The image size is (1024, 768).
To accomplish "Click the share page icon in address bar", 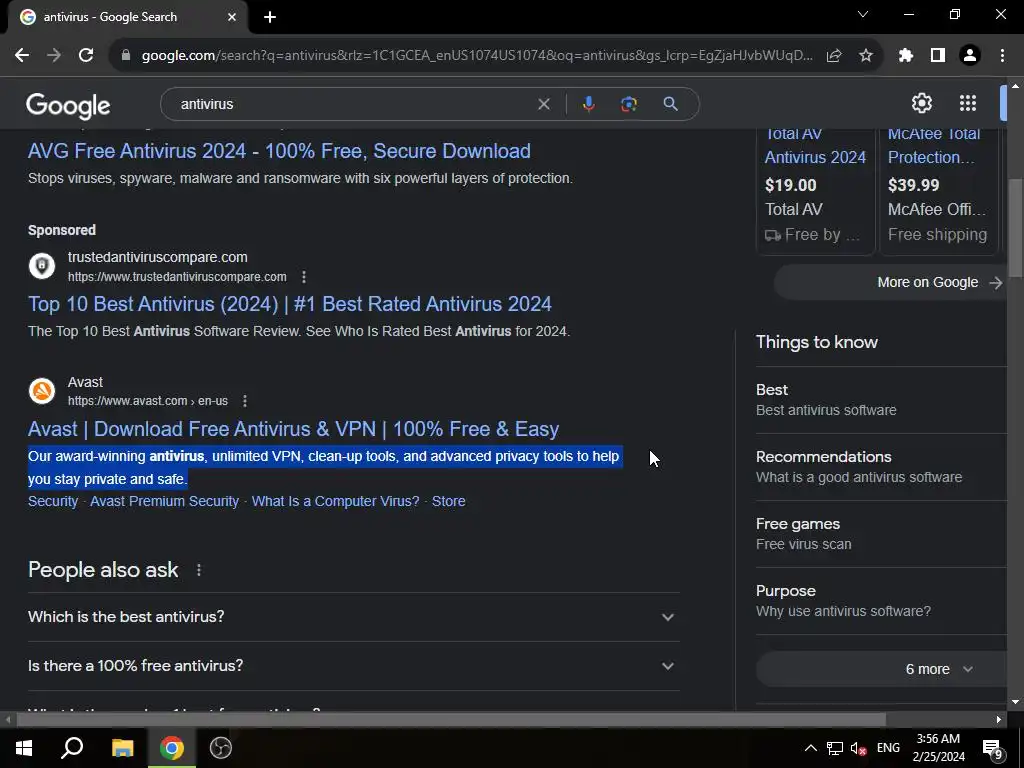I will coord(834,56).
